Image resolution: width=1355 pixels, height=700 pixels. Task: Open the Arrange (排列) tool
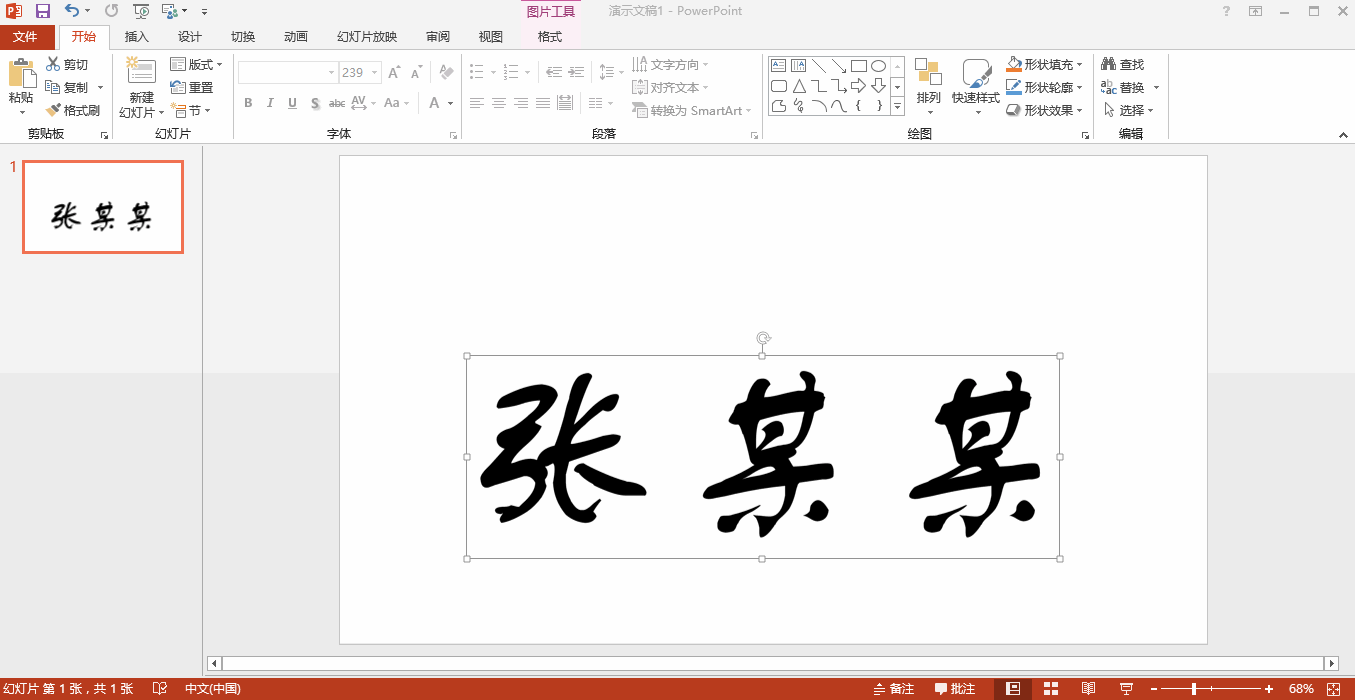pos(928,80)
